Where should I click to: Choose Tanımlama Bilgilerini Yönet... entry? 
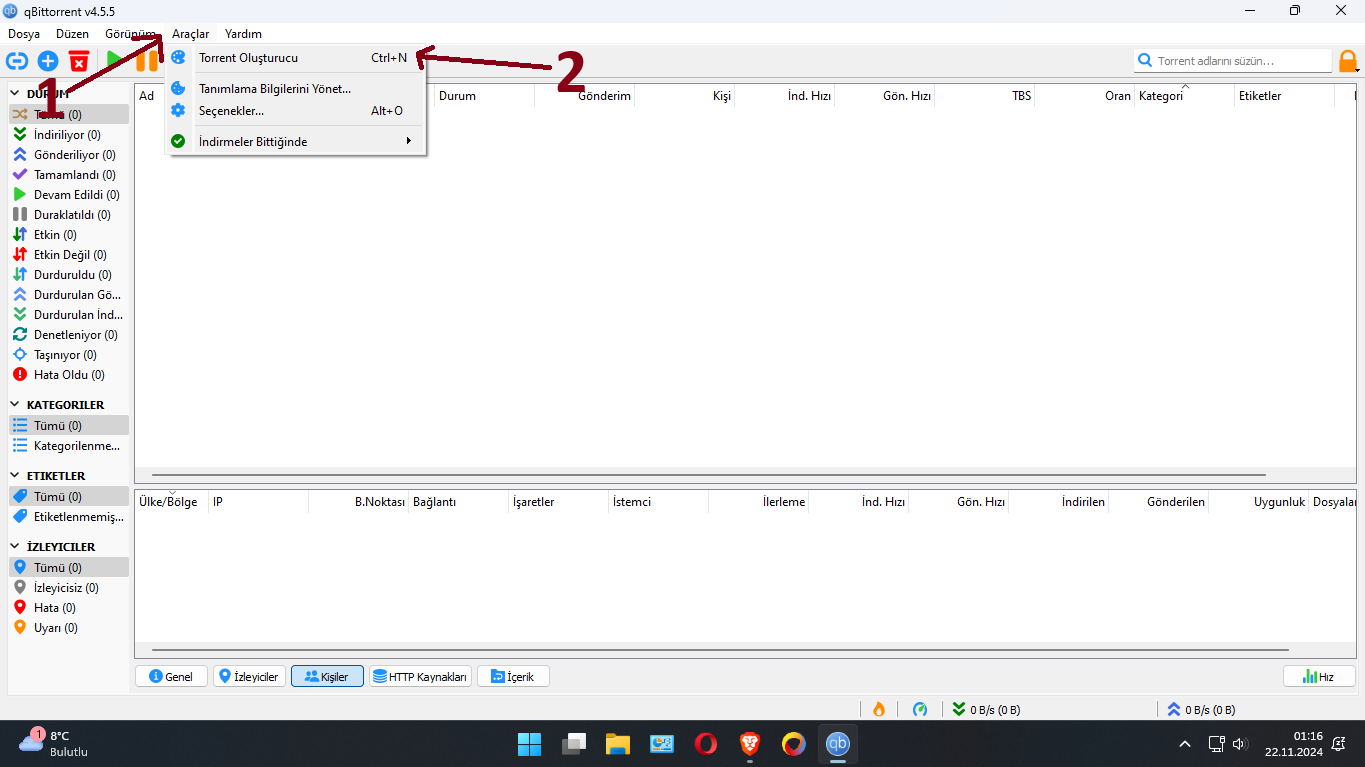click(x=296, y=89)
